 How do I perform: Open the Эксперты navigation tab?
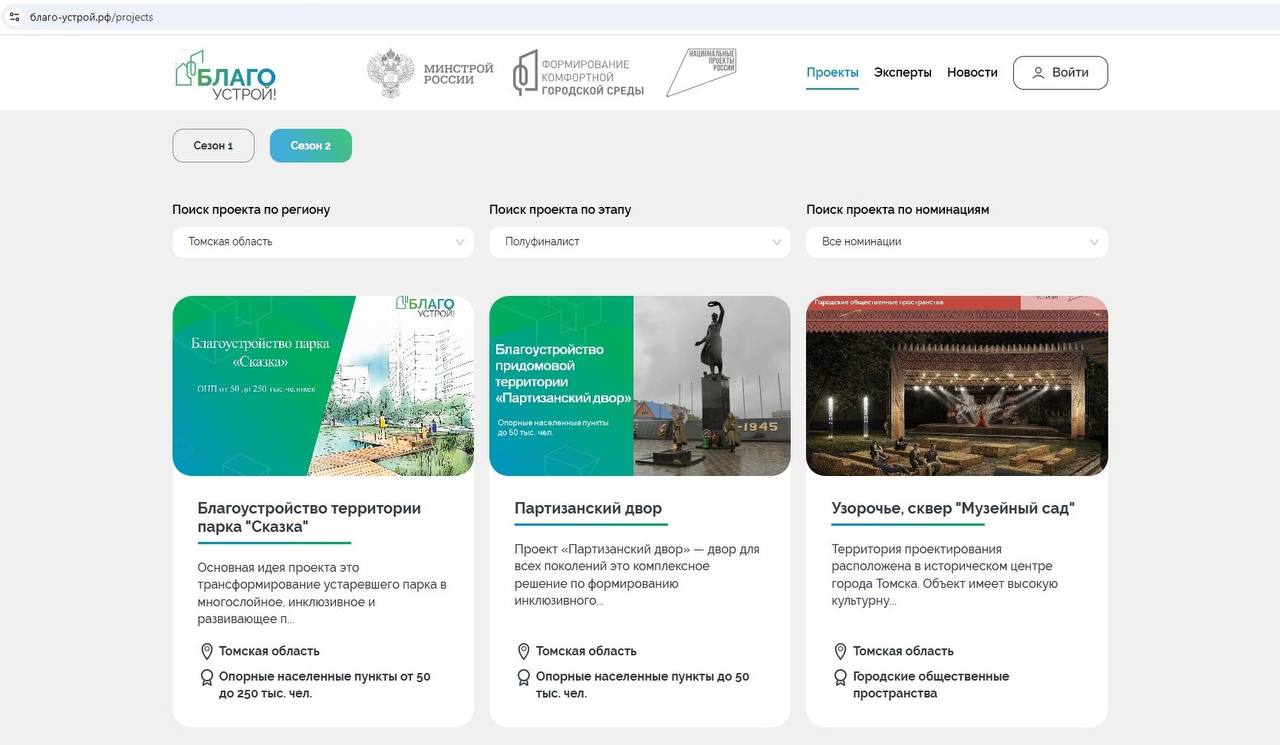902,73
